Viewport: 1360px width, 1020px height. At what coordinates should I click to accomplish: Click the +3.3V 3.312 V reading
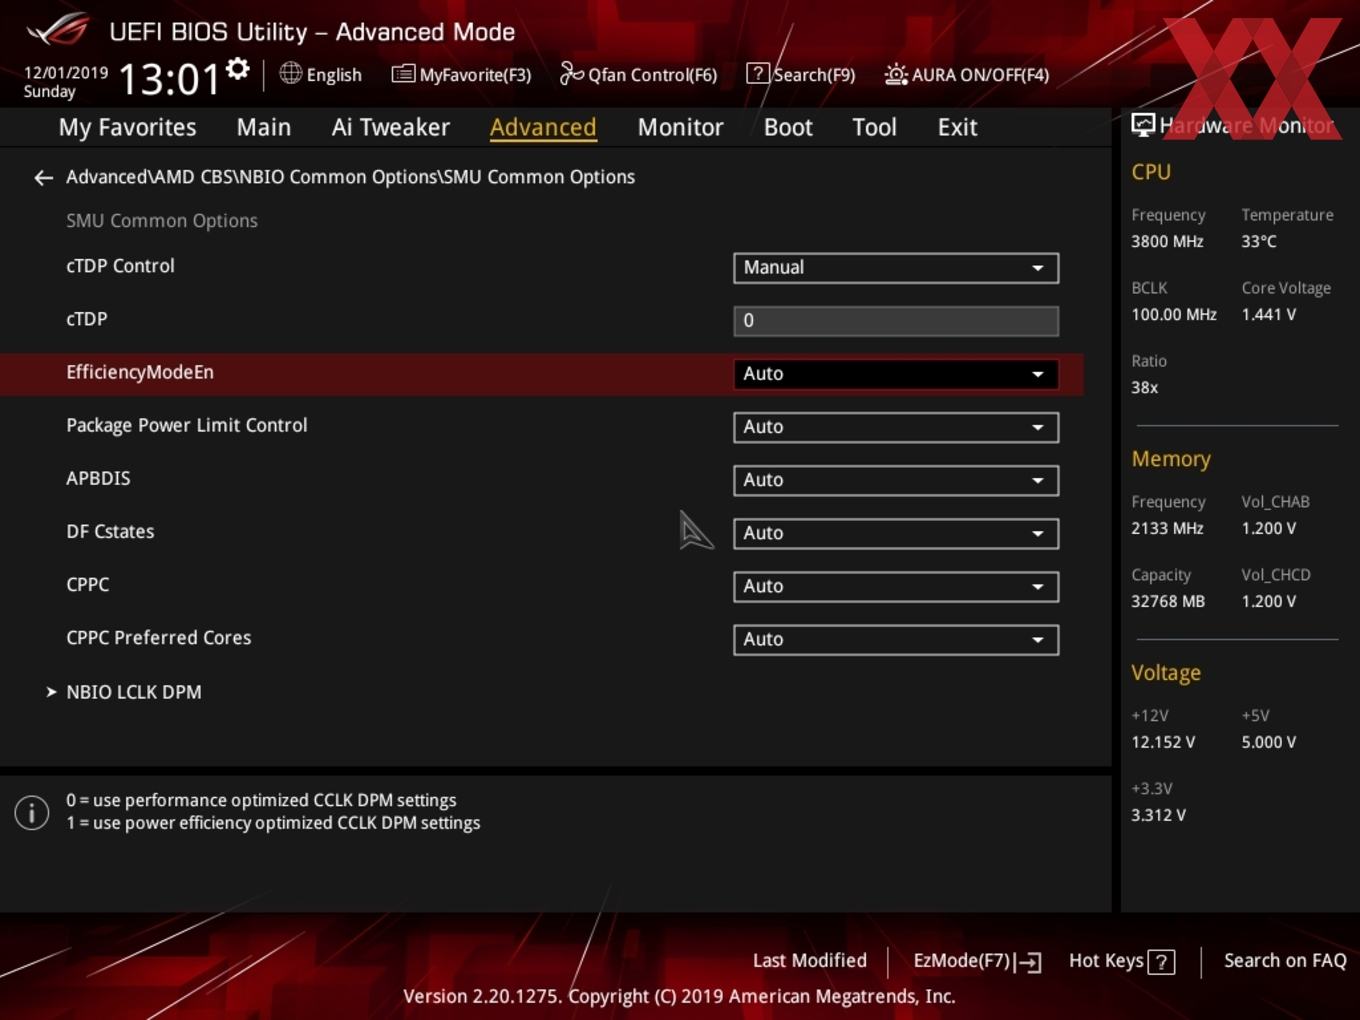tap(1158, 815)
